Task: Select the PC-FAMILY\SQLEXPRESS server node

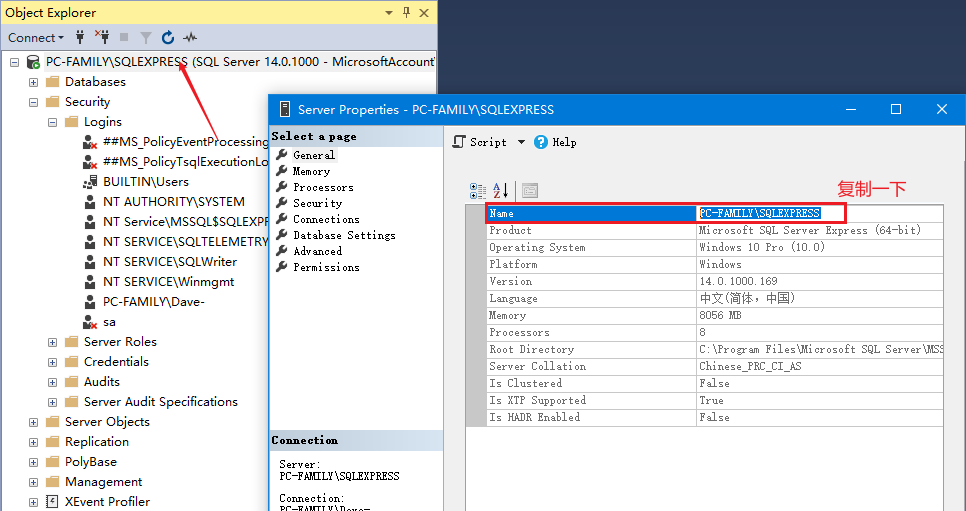Action: click(x=240, y=62)
